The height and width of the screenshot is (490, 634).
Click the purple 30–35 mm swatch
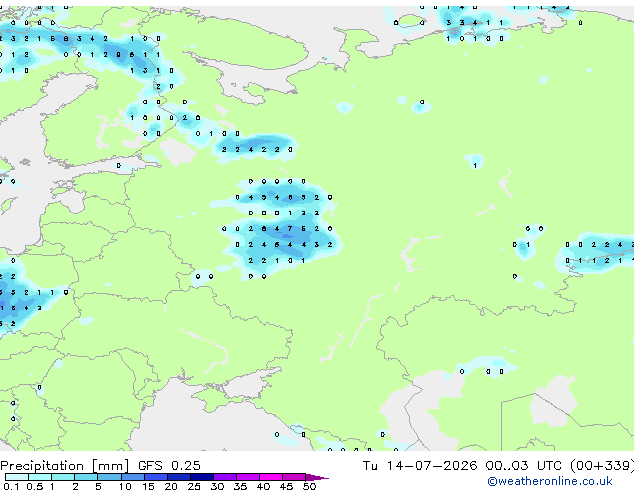click(x=224, y=477)
